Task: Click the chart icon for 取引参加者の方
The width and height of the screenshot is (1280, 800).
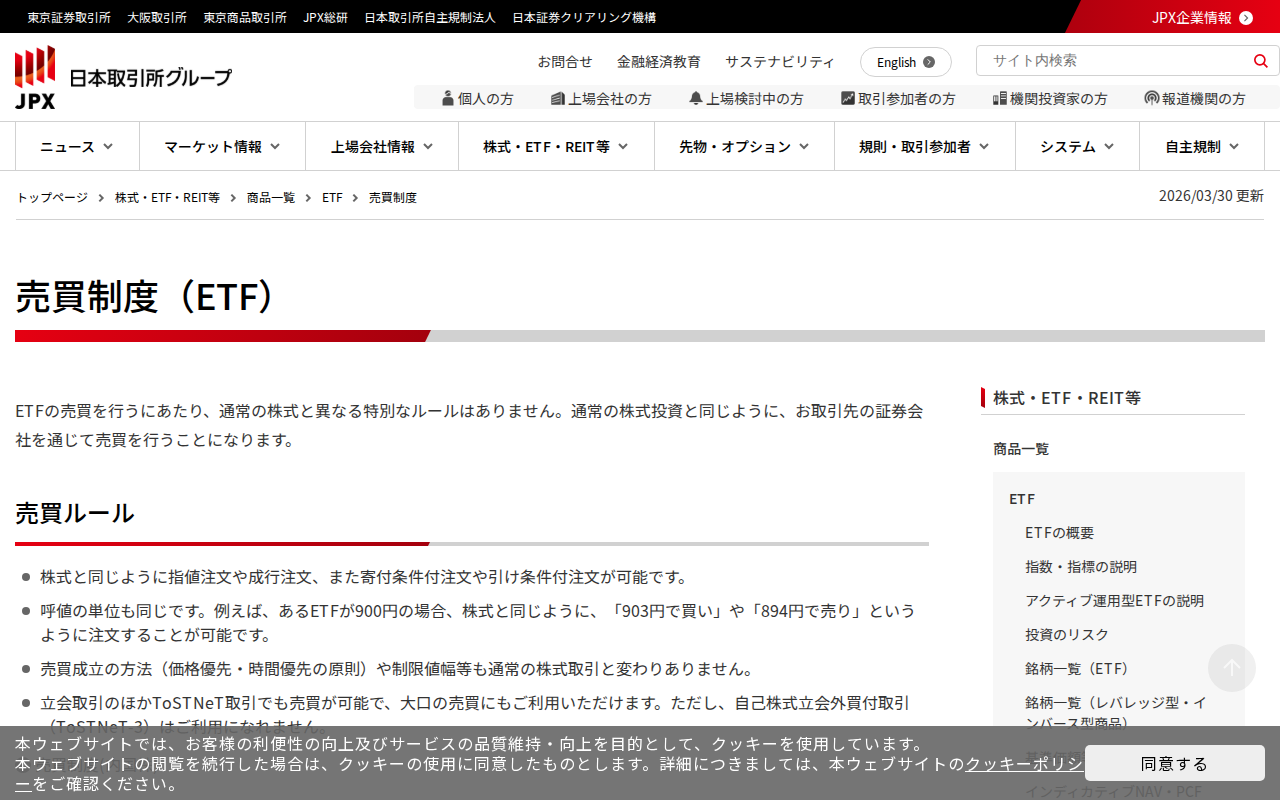Action: [x=848, y=98]
